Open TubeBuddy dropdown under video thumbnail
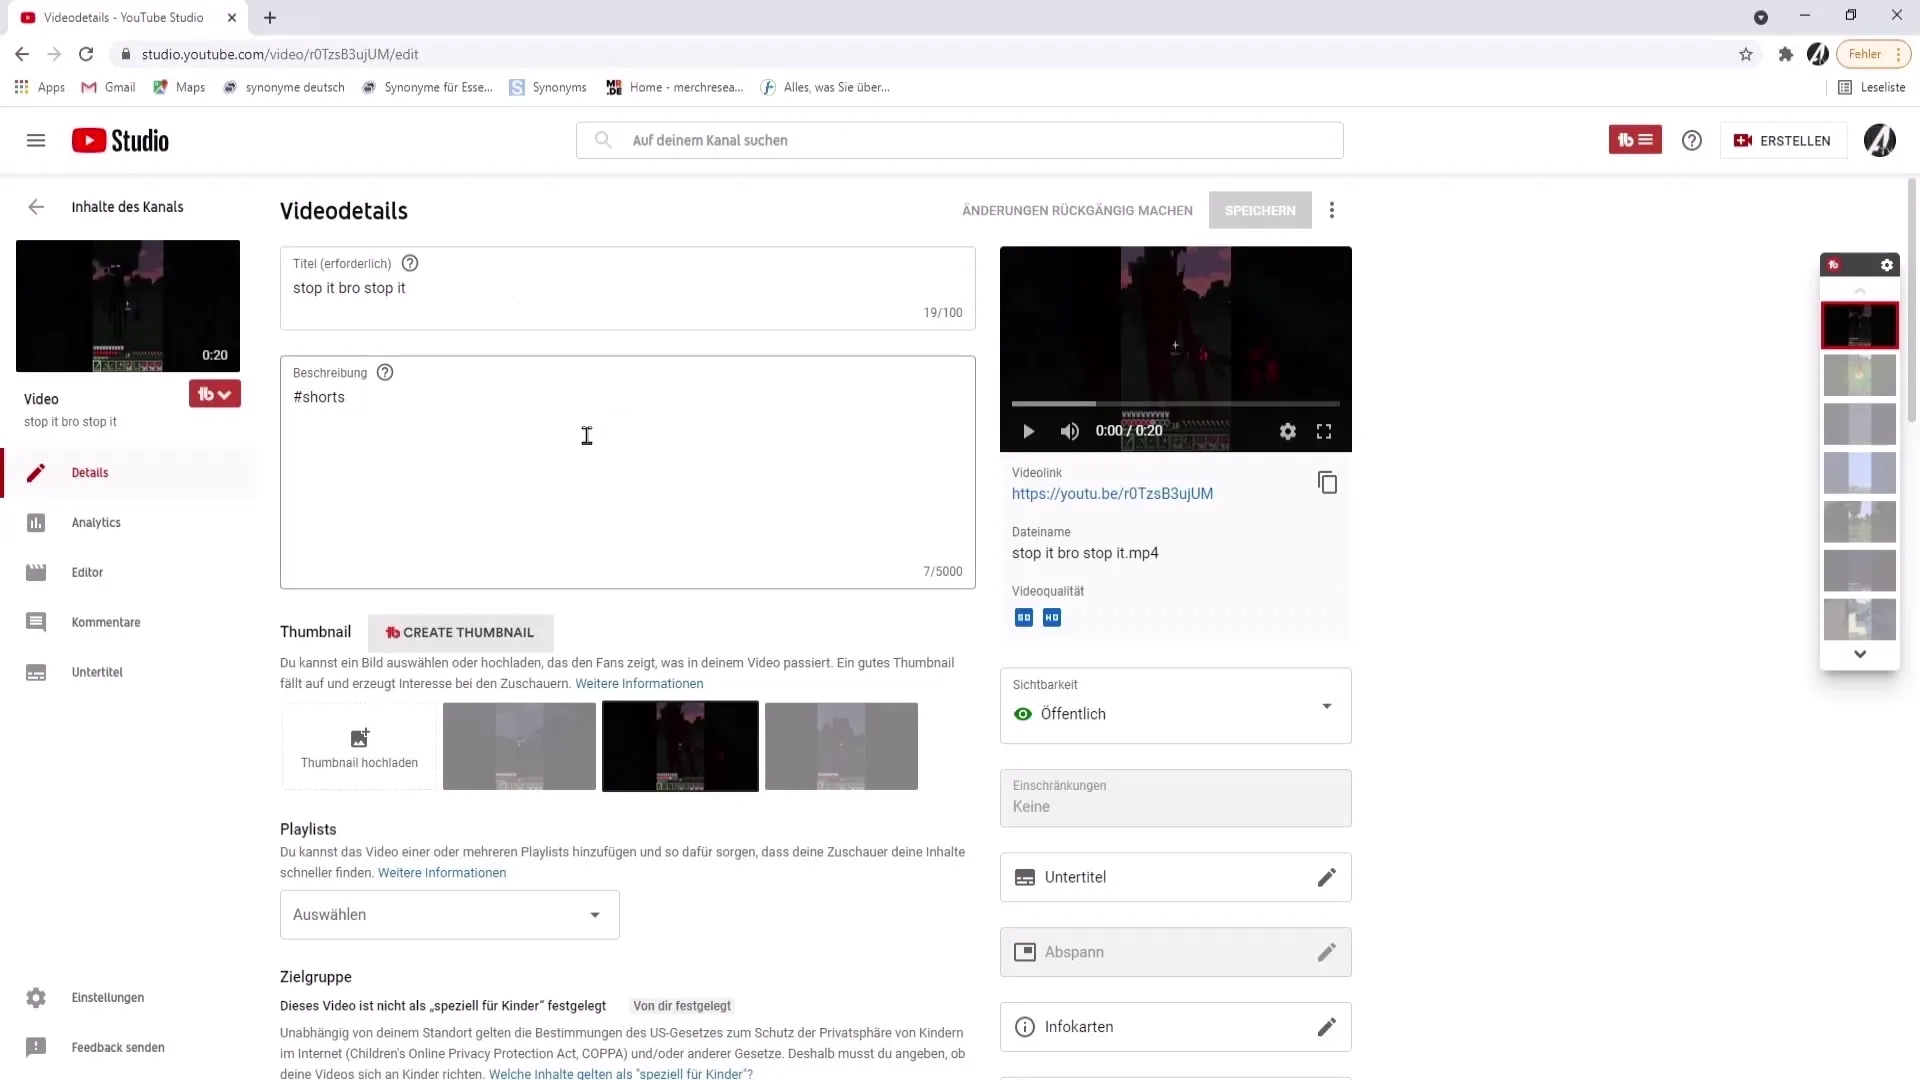This screenshot has height=1080, width=1920. tap(215, 394)
